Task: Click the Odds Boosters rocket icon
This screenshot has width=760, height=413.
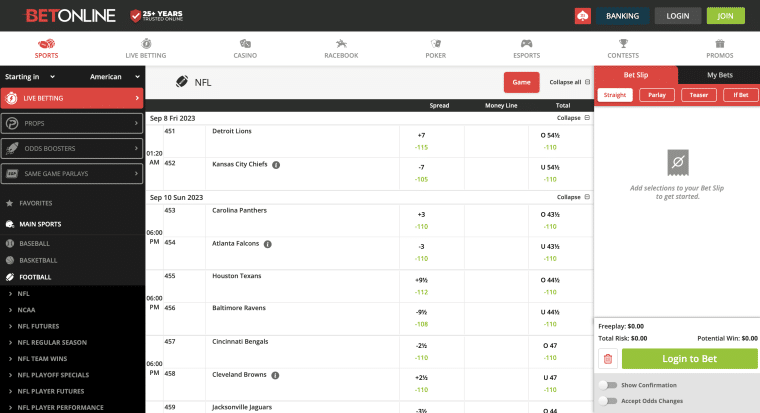Action: pos(12,148)
